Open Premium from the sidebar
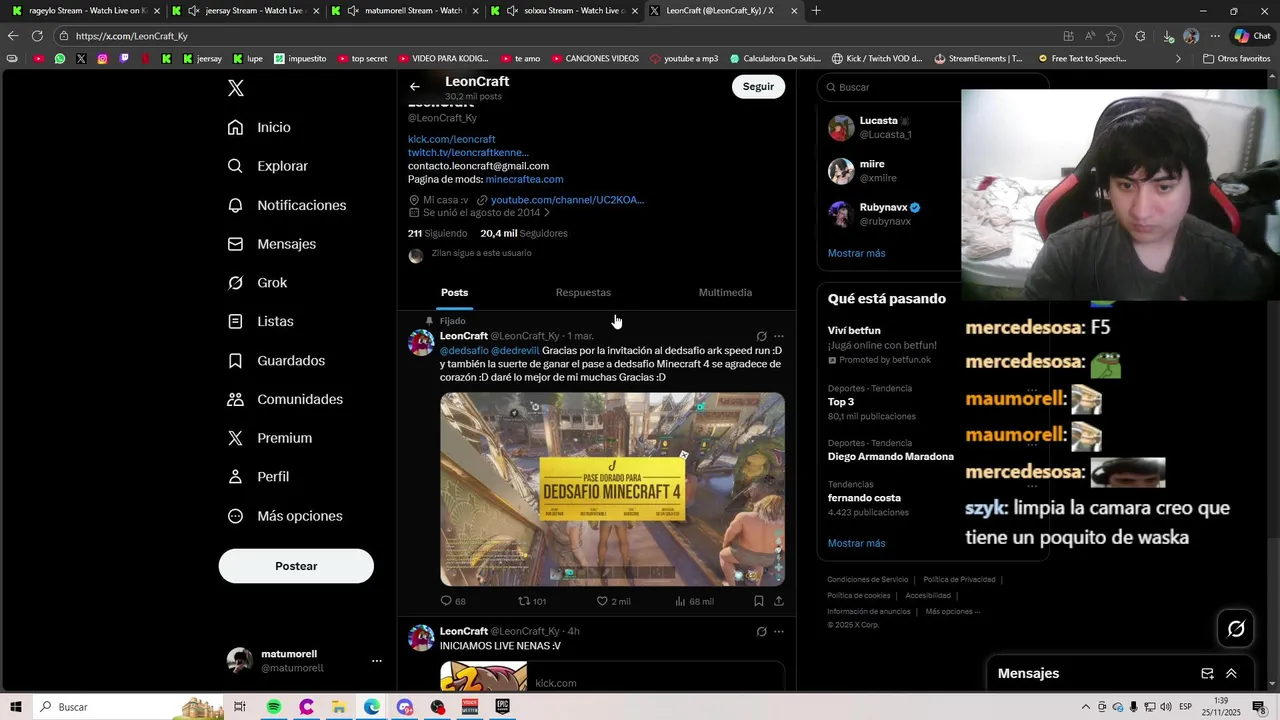Screen dimensions: 1280x720 269,438
